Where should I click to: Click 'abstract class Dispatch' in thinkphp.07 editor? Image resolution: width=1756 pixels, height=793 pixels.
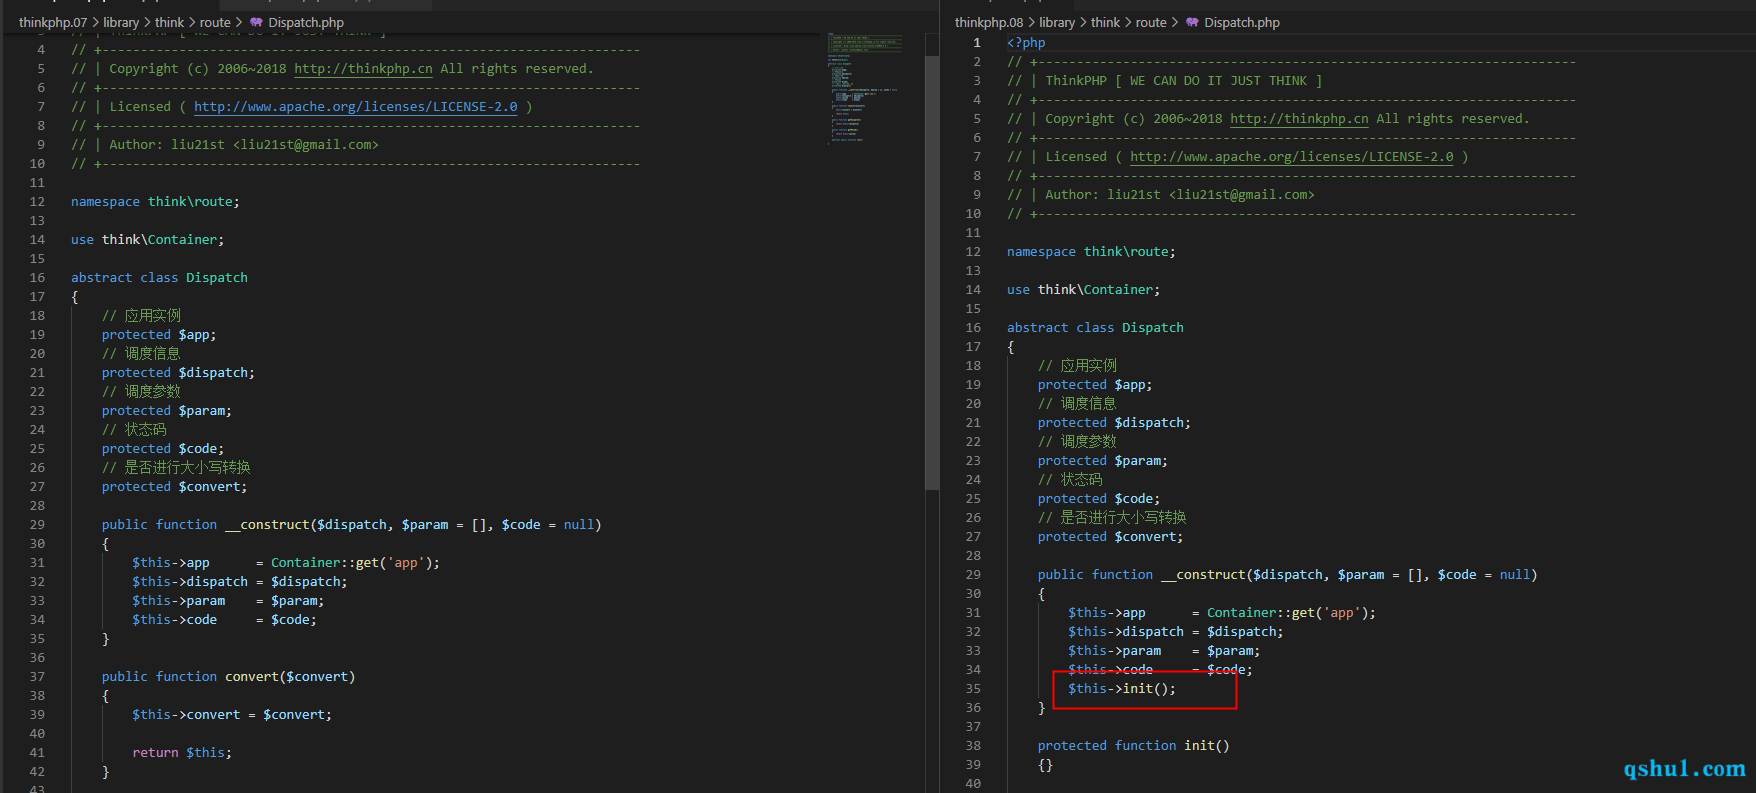(159, 278)
